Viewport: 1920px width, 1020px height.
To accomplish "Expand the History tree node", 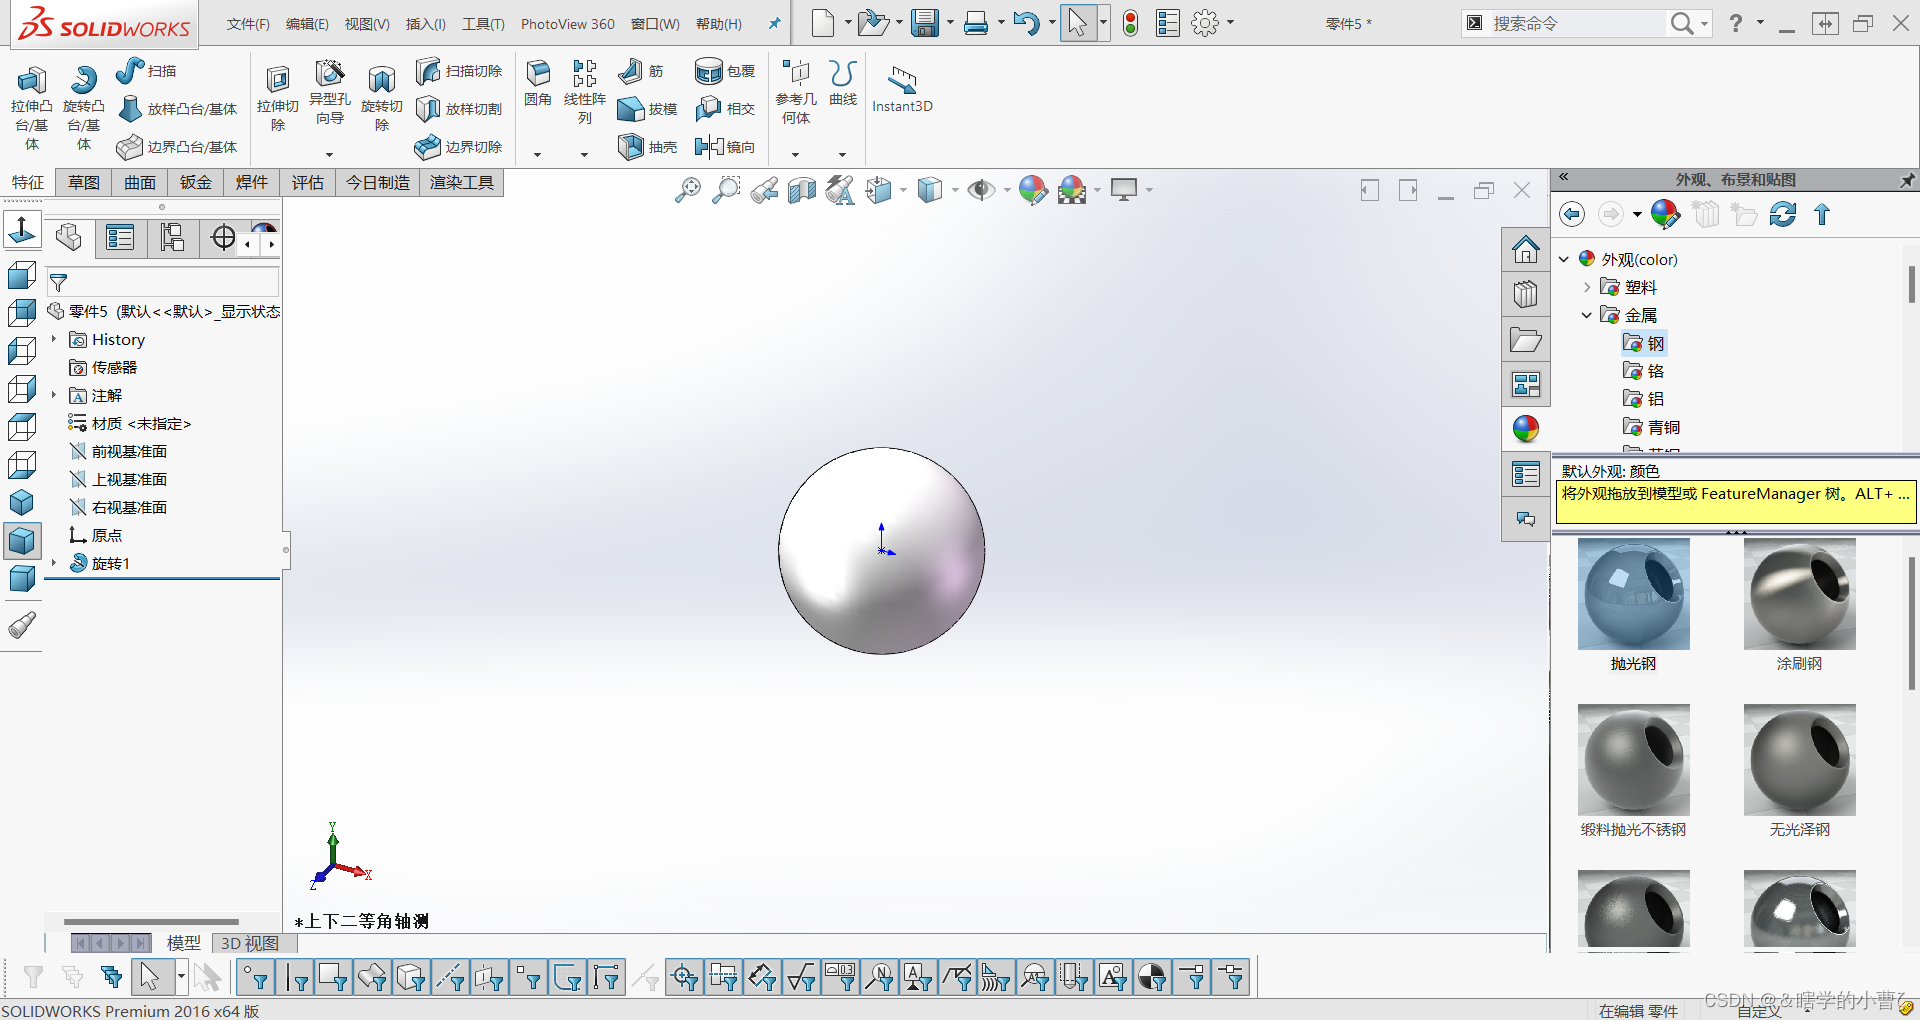I will tap(54, 339).
